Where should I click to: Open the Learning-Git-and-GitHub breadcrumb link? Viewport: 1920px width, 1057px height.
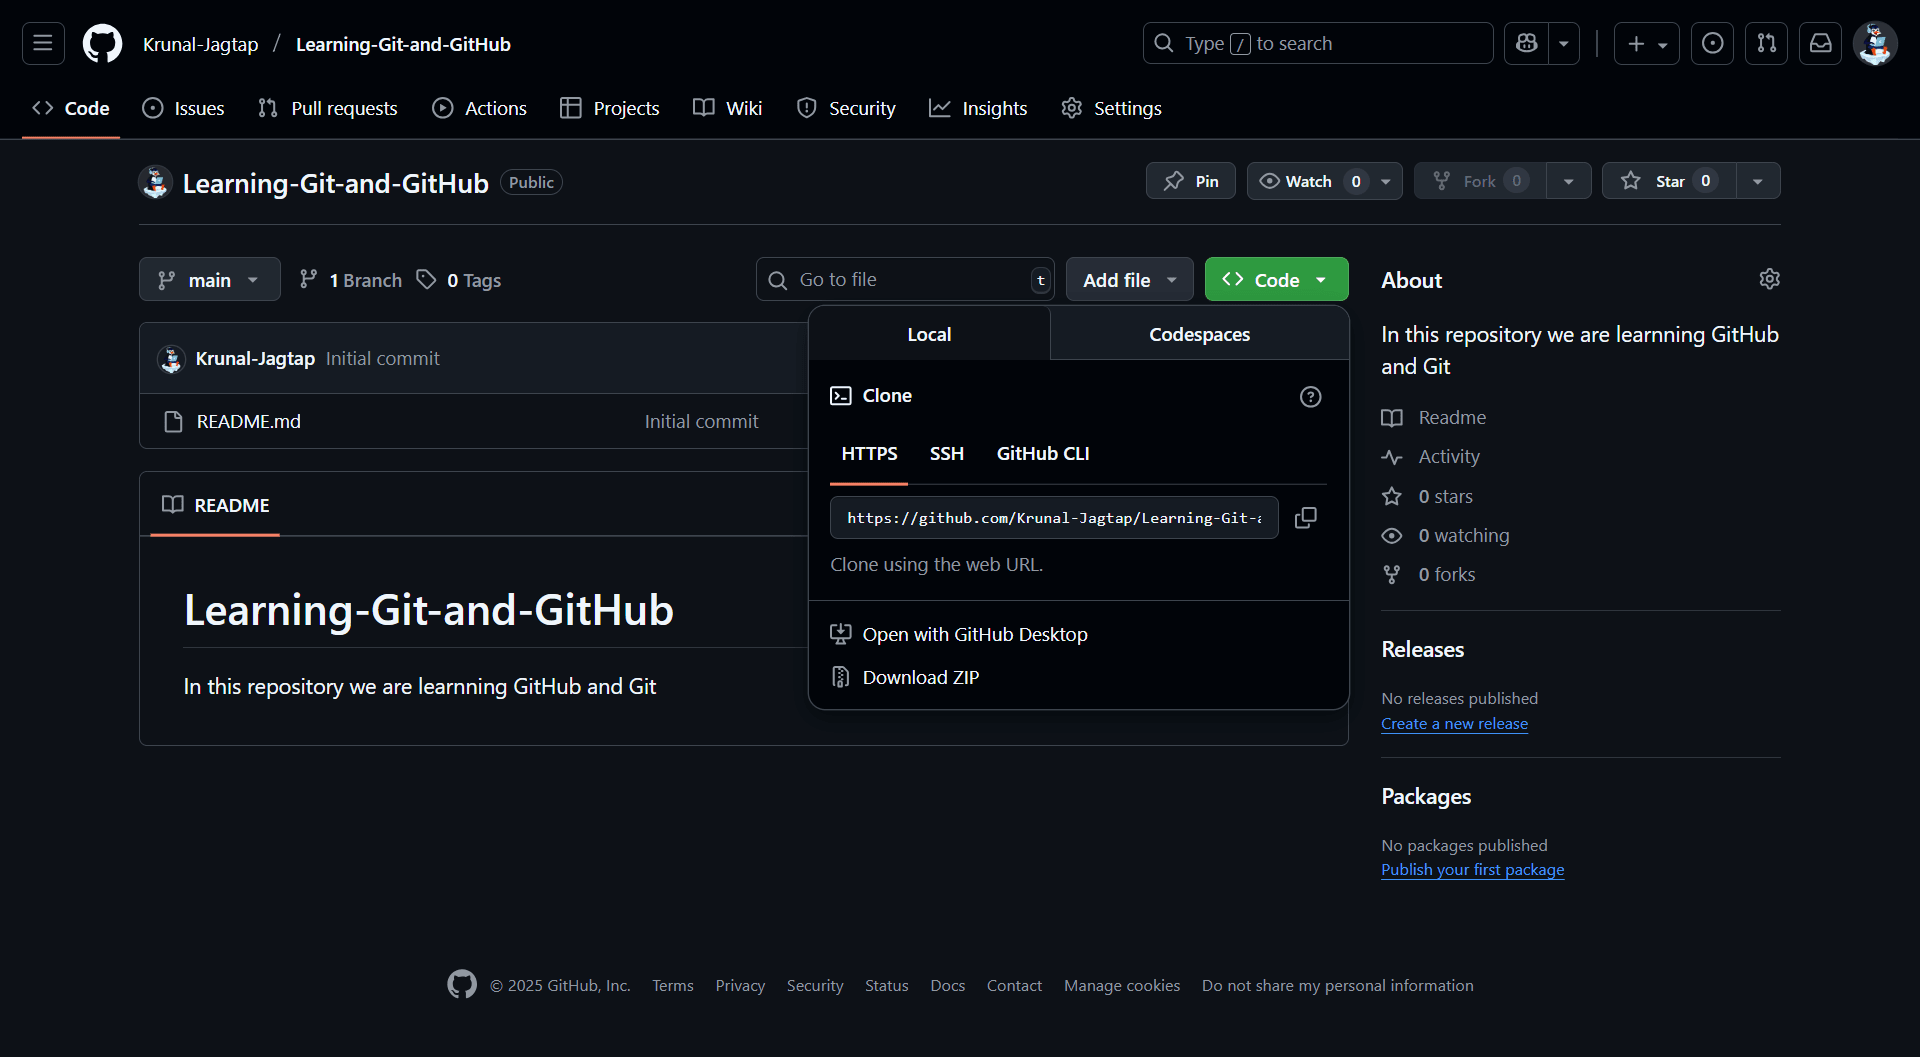[403, 44]
